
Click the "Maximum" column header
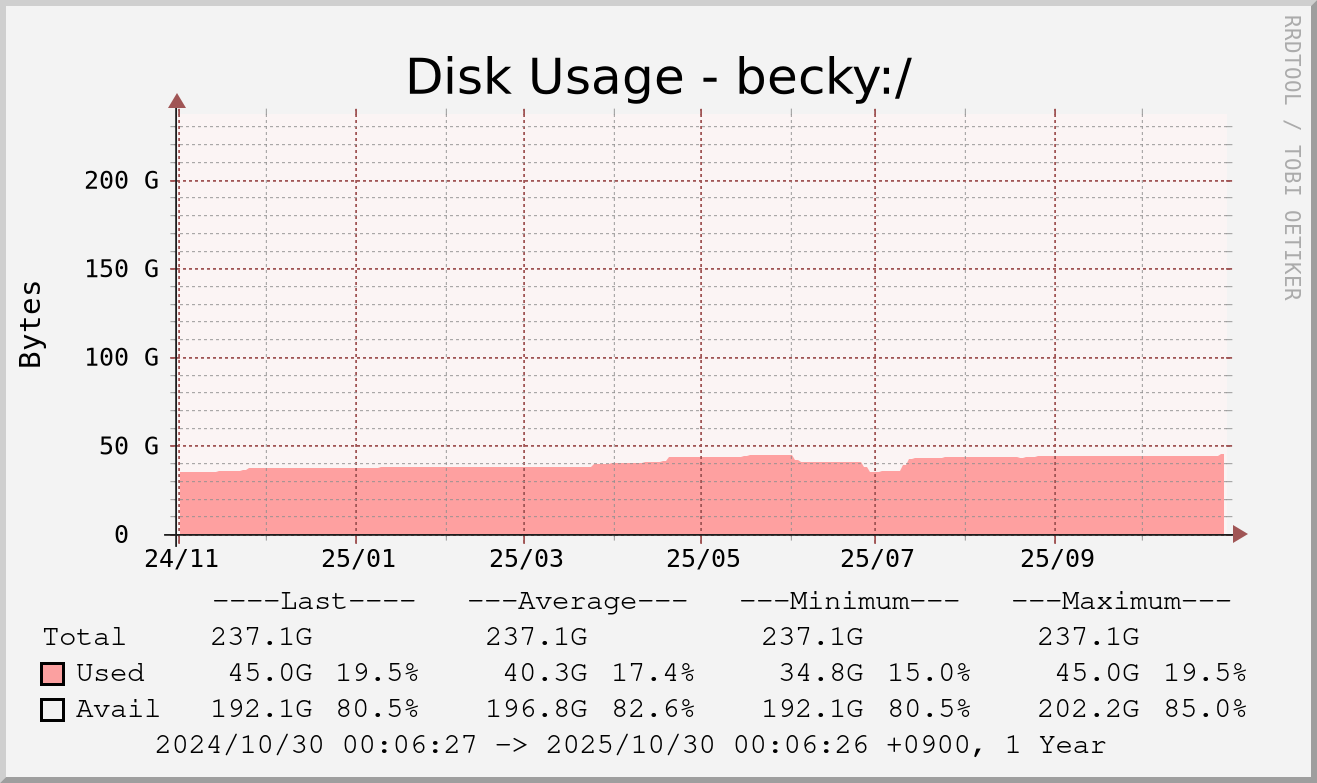[1121, 602]
